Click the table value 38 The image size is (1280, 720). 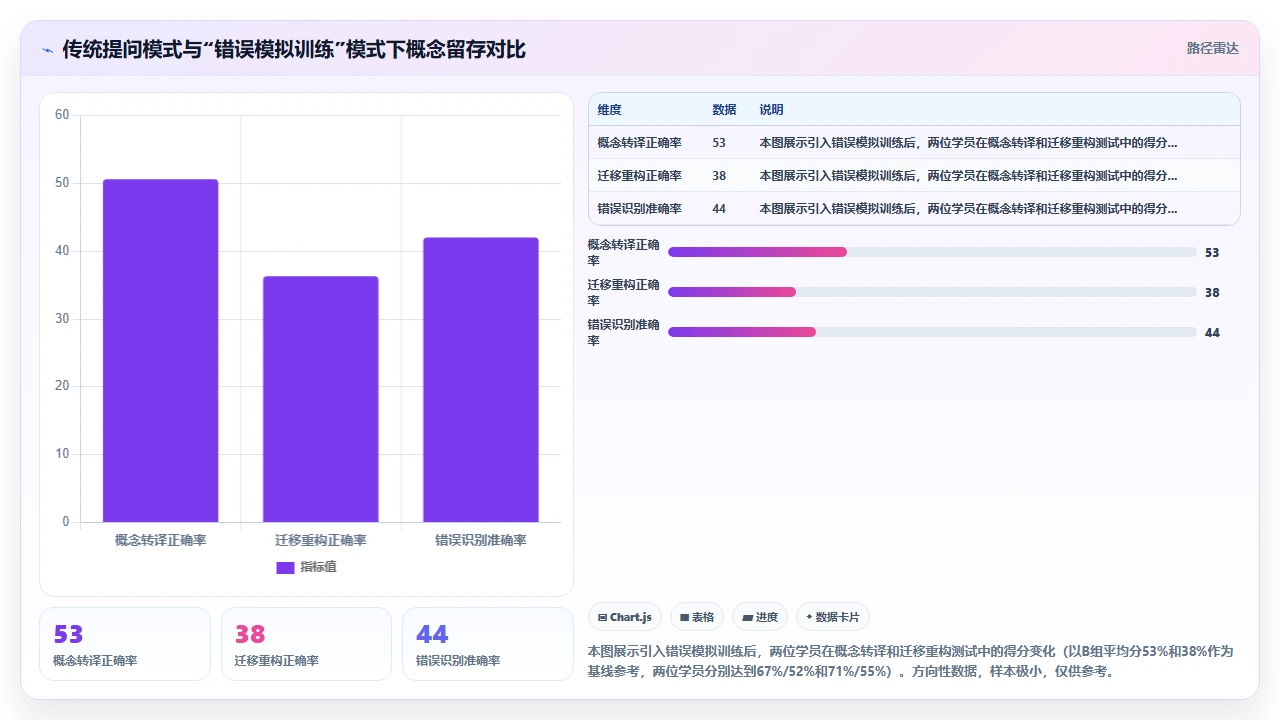pyautogui.click(x=719, y=175)
